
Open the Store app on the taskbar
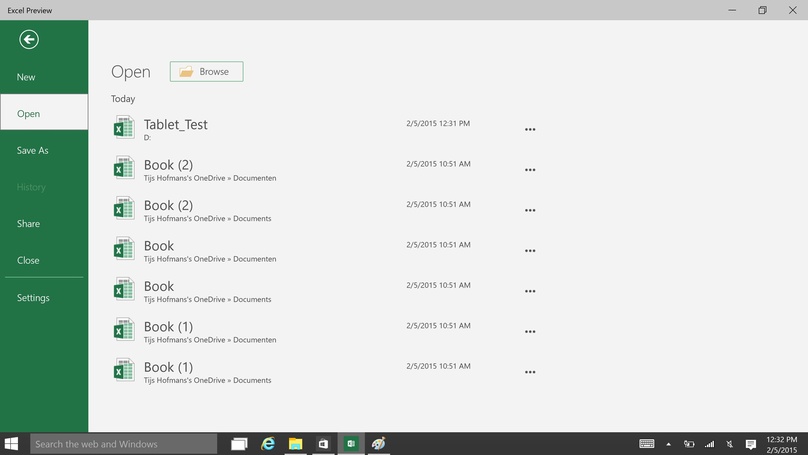[x=323, y=444]
